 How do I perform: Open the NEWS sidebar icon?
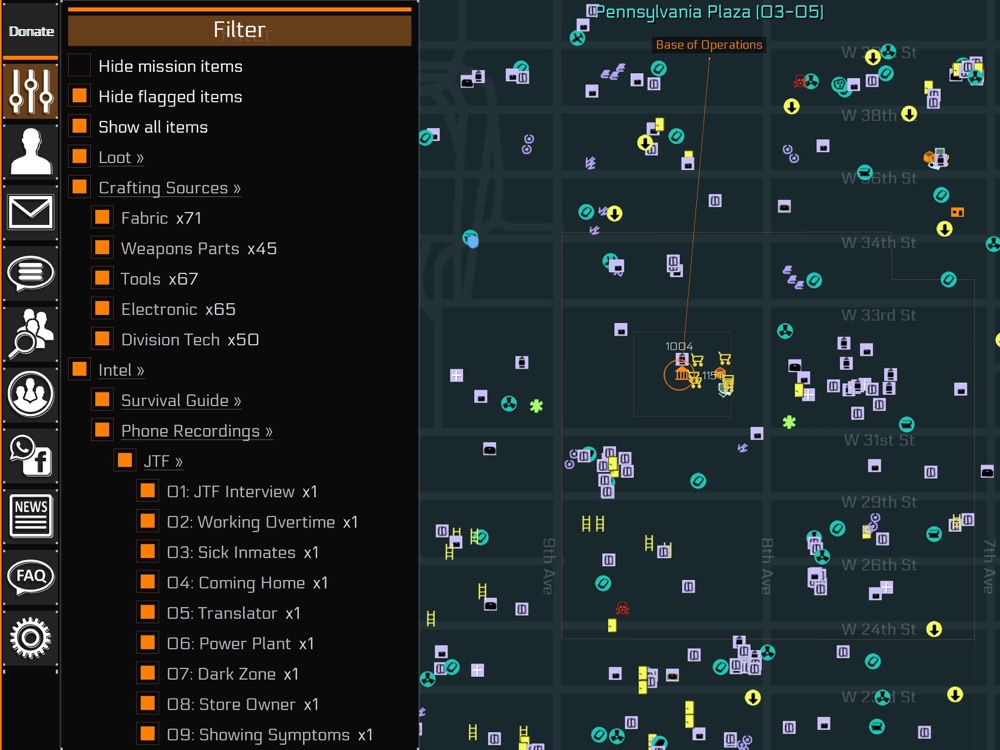coord(30,516)
